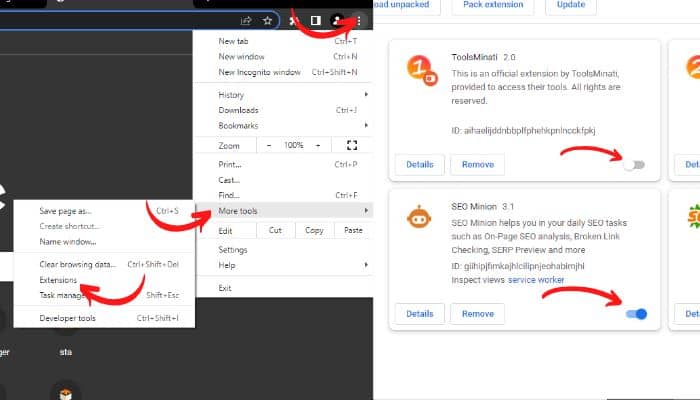Click the fullscreen icon in Zoom row

(x=352, y=145)
